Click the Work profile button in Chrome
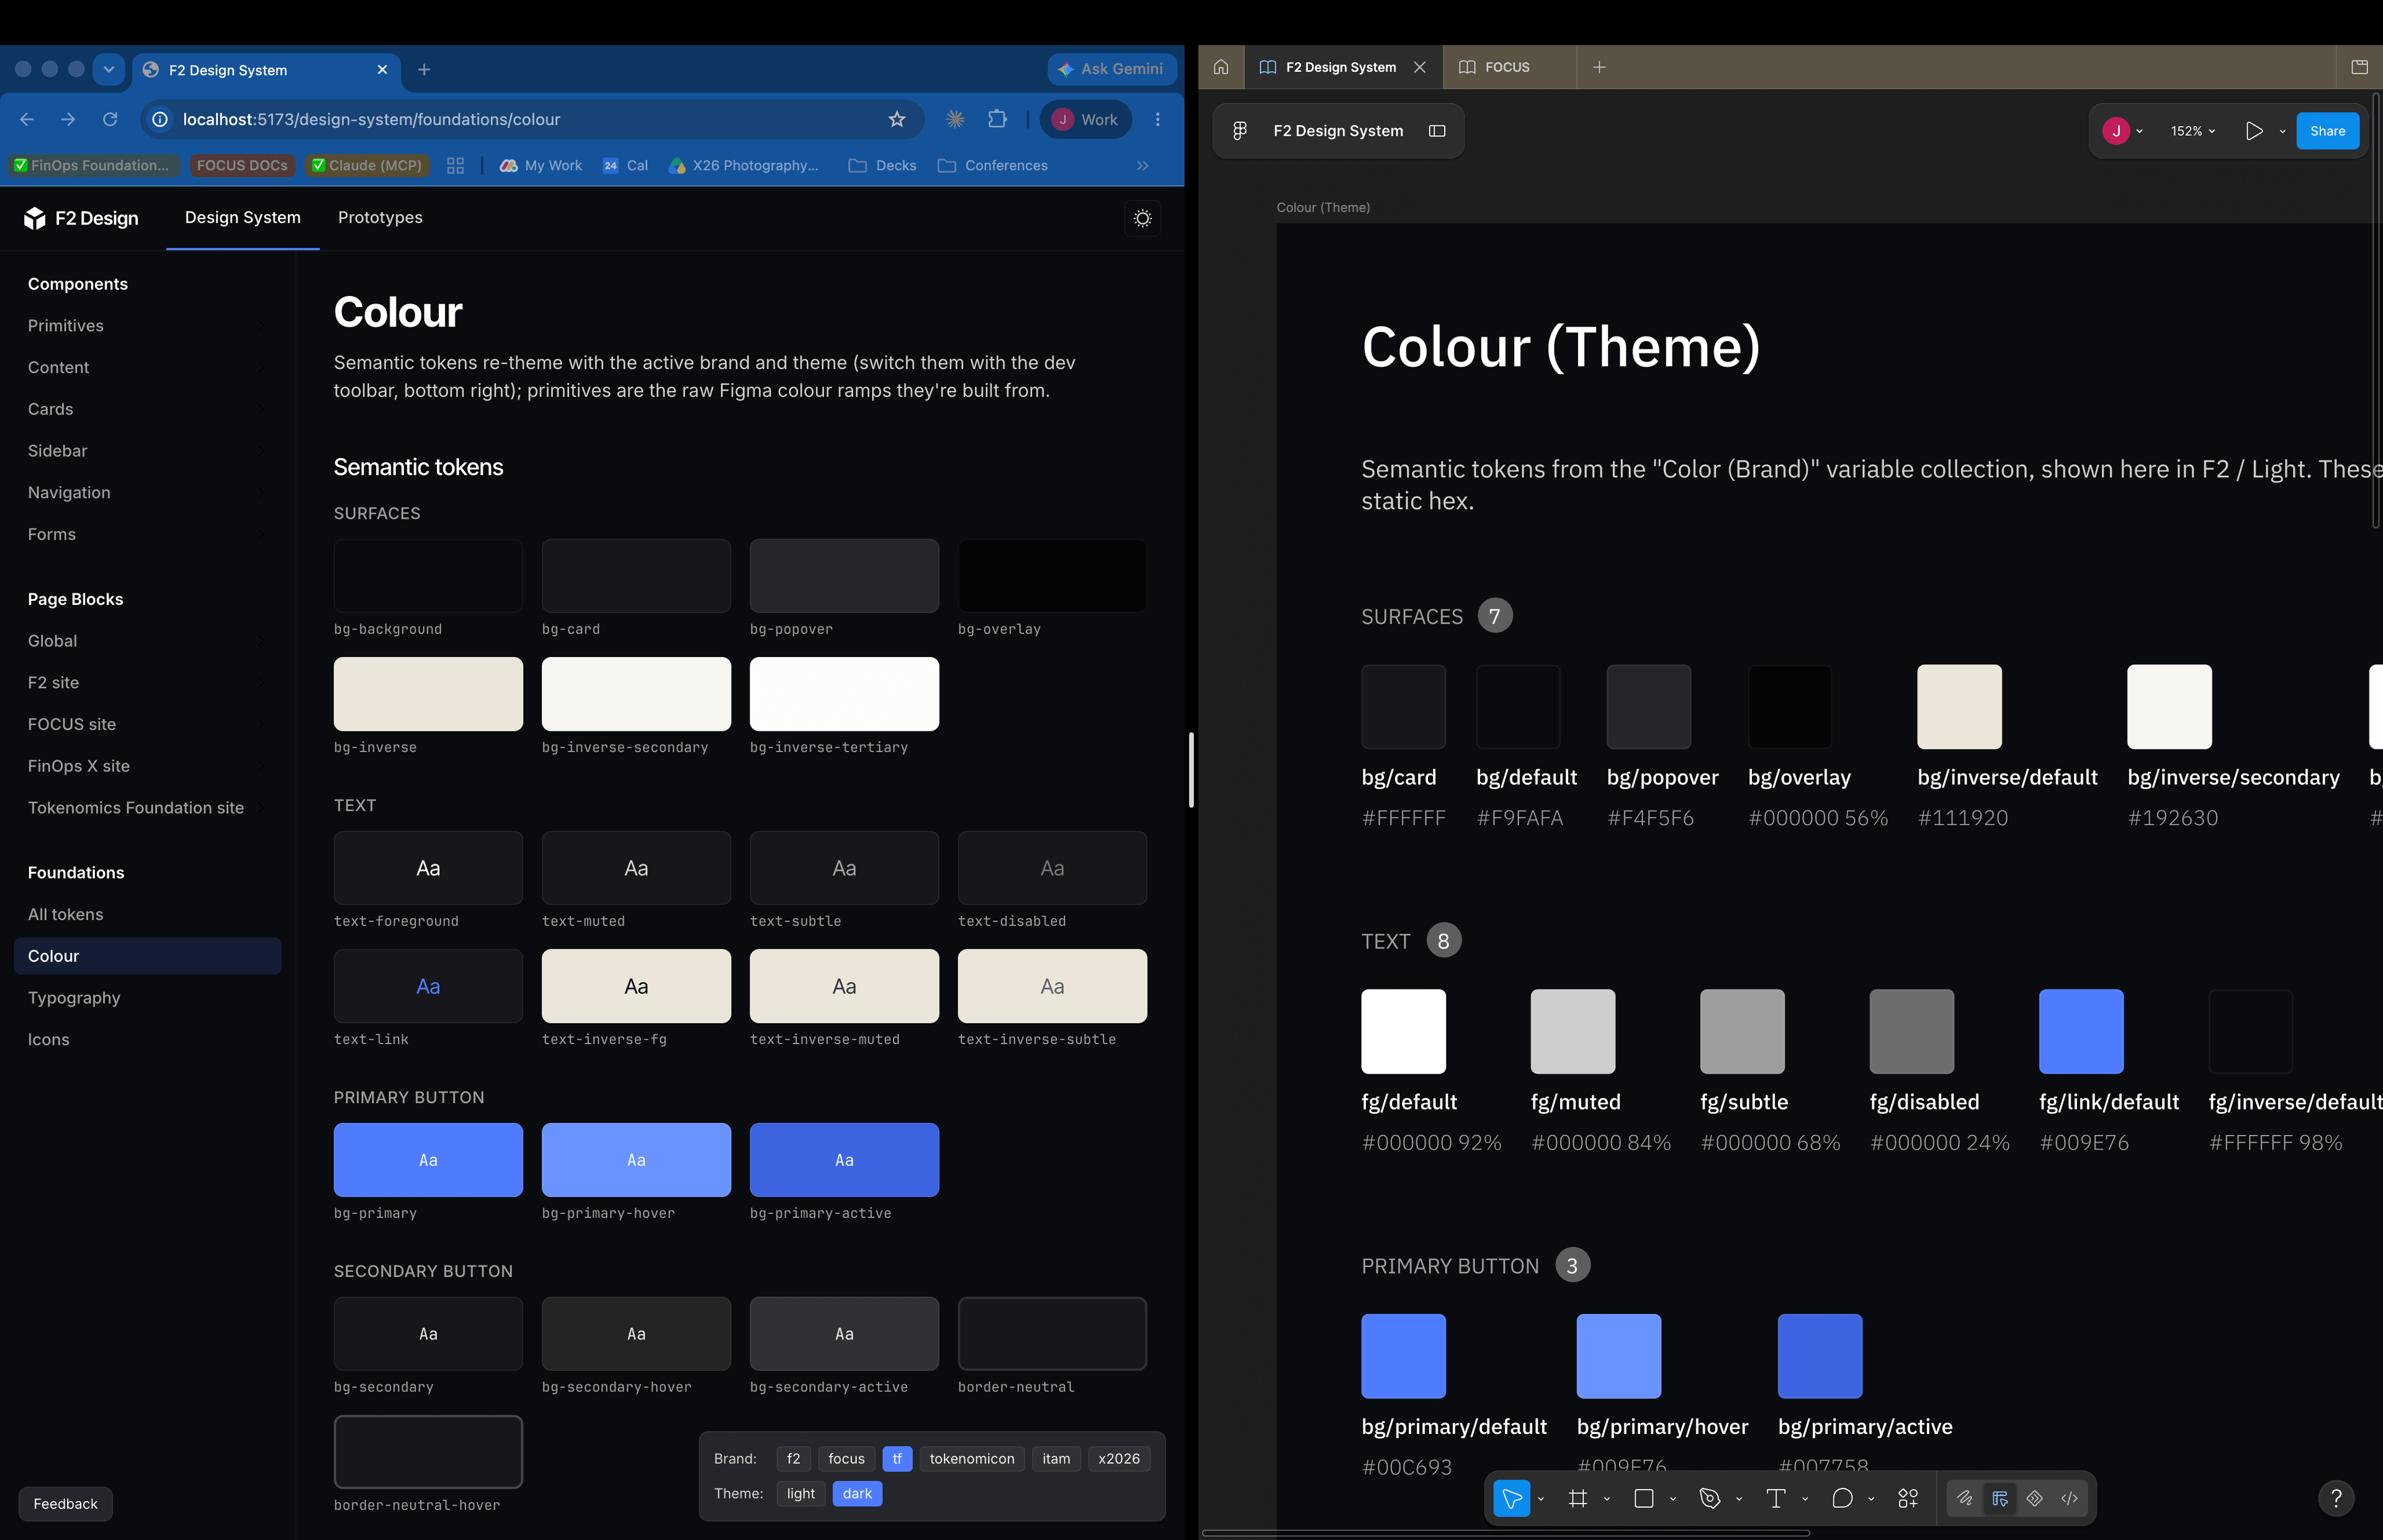Image resolution: width=2383 pixels, height=1540 pixels. coord(1085,119)
